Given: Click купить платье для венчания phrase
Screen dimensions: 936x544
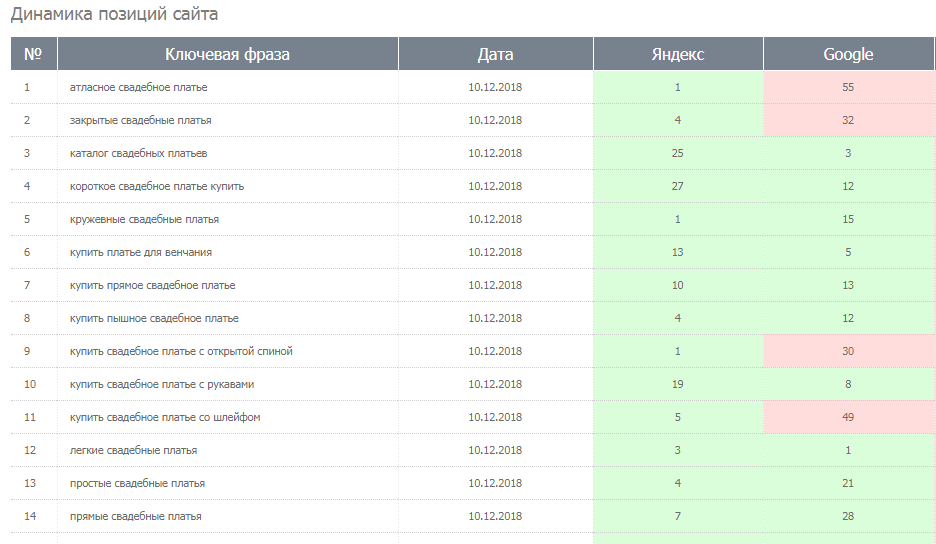Looking at the screenshot, I should pyautogui.click(x=141, y=252).
